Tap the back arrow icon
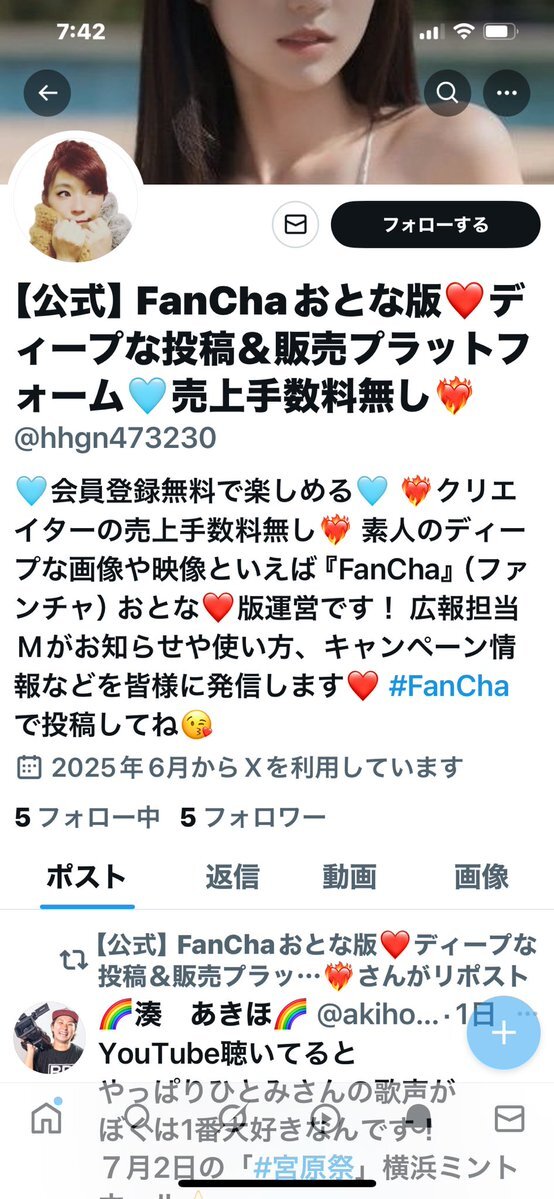The width and height of the screenshot is (554, 1199). point(47,93)
